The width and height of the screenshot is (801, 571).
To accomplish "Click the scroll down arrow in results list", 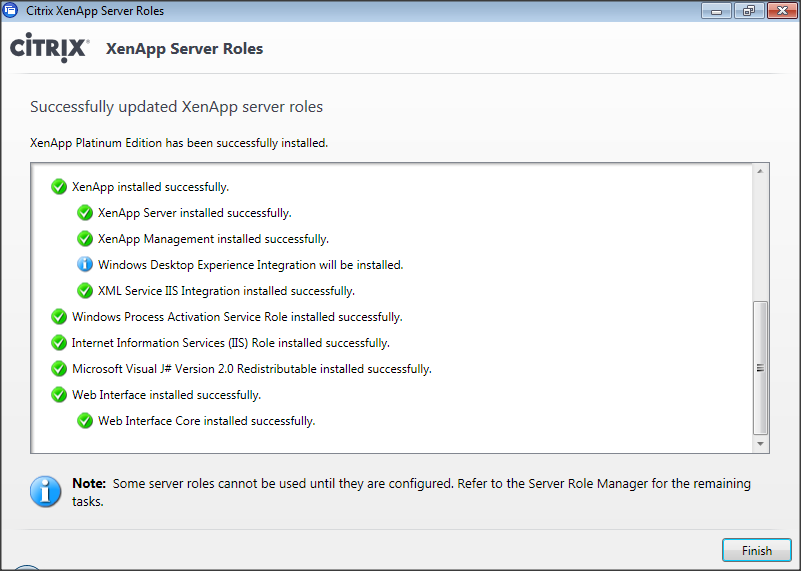I will 761,443.
